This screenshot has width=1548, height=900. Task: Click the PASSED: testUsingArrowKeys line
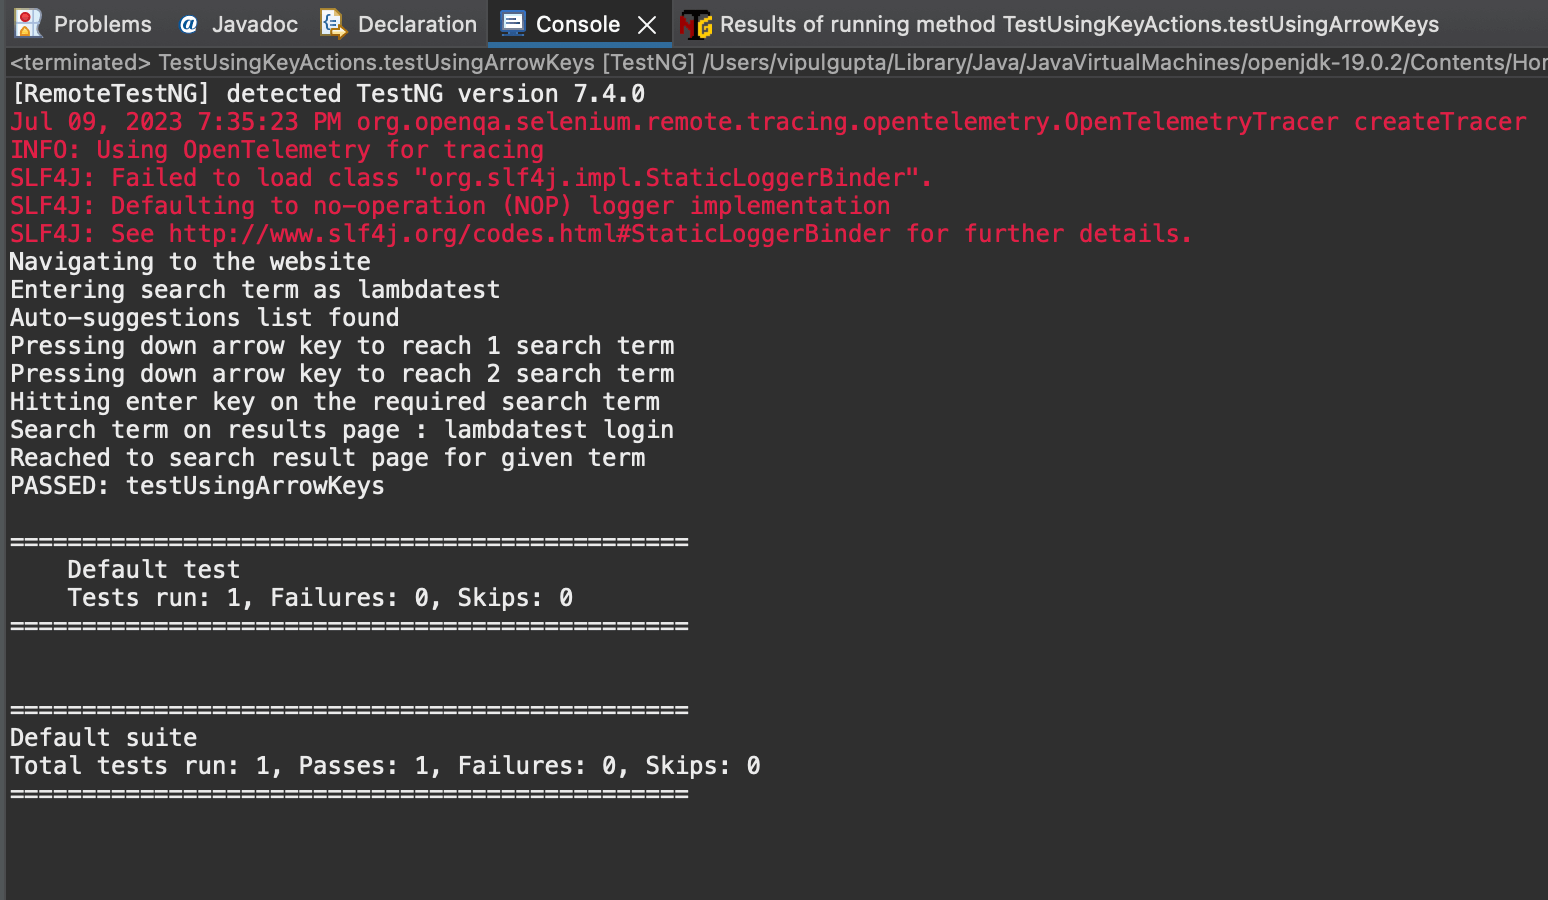tap(196, 485)
